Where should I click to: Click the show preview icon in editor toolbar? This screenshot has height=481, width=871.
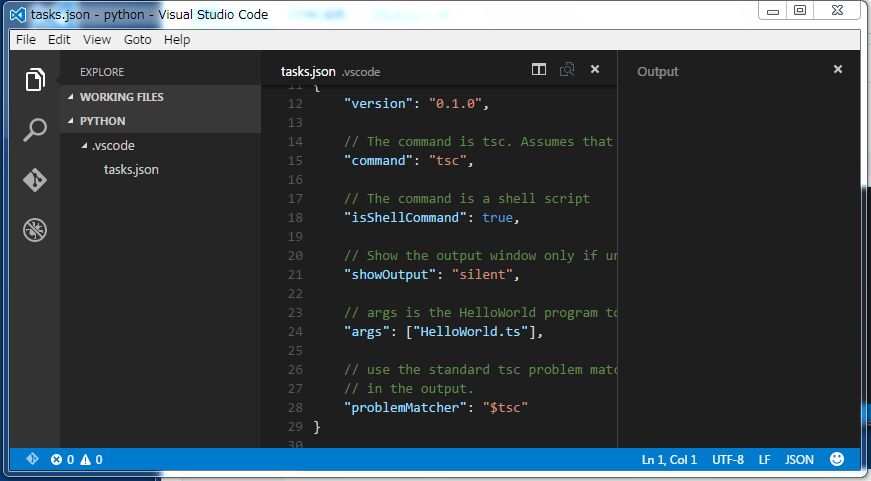567,69
